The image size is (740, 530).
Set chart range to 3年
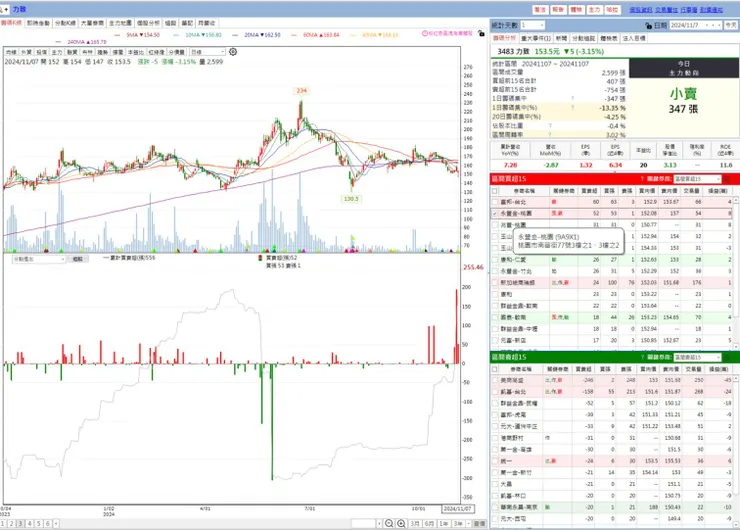coord(458,524)
